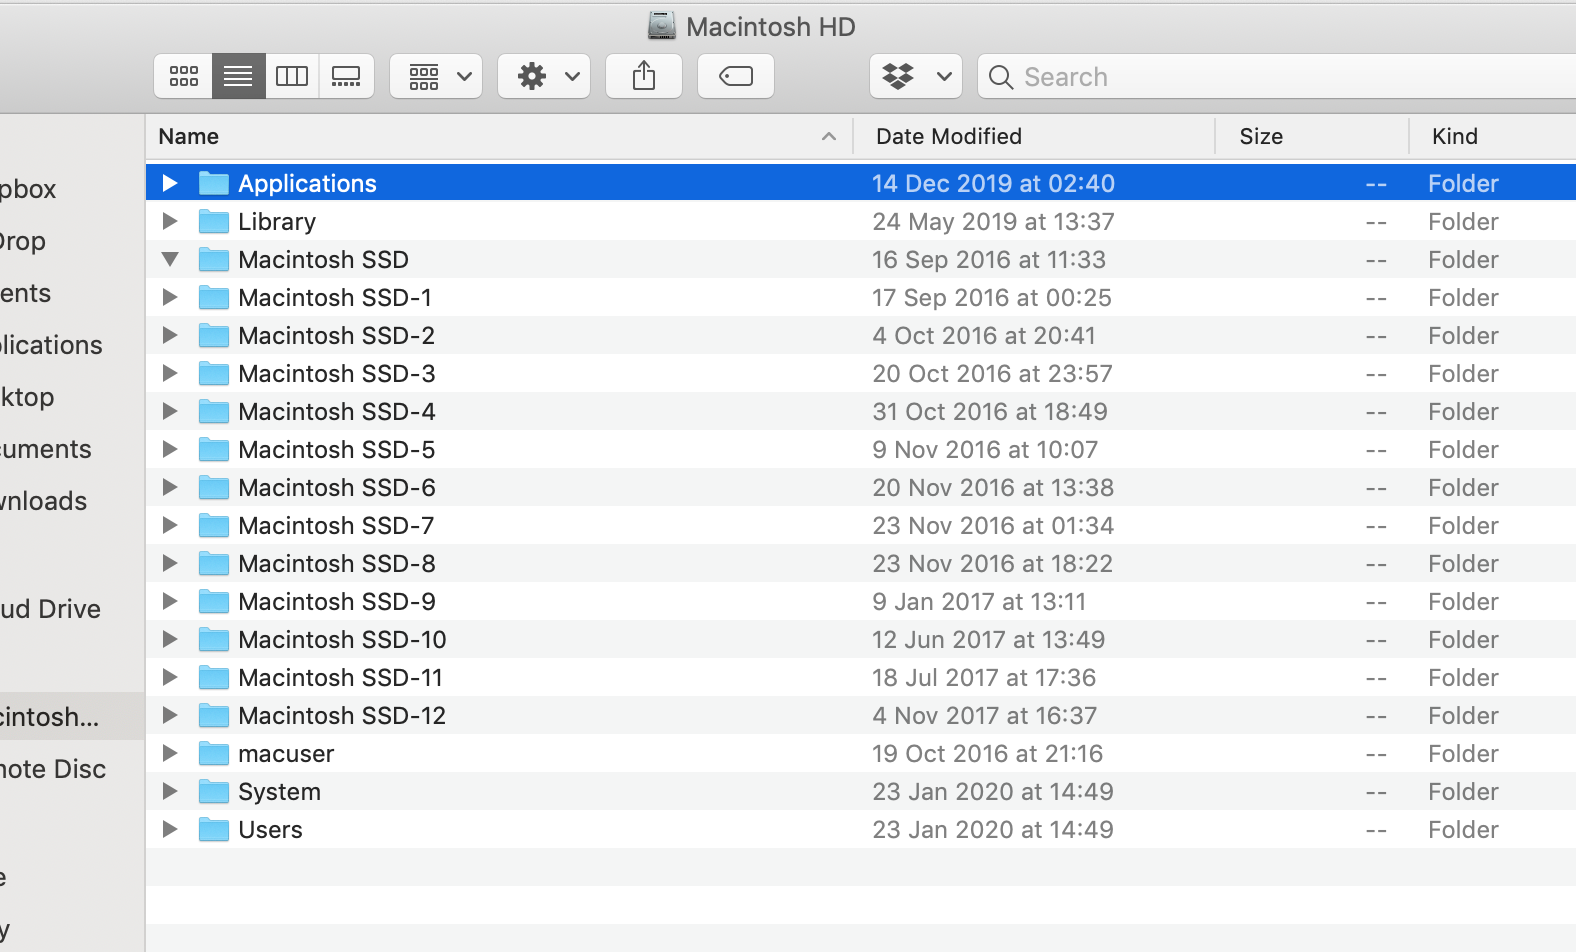Screen dimensions: 1576x952
Task: Select the Macintosh SSD-10 folder icon
Action: point(213,639)
